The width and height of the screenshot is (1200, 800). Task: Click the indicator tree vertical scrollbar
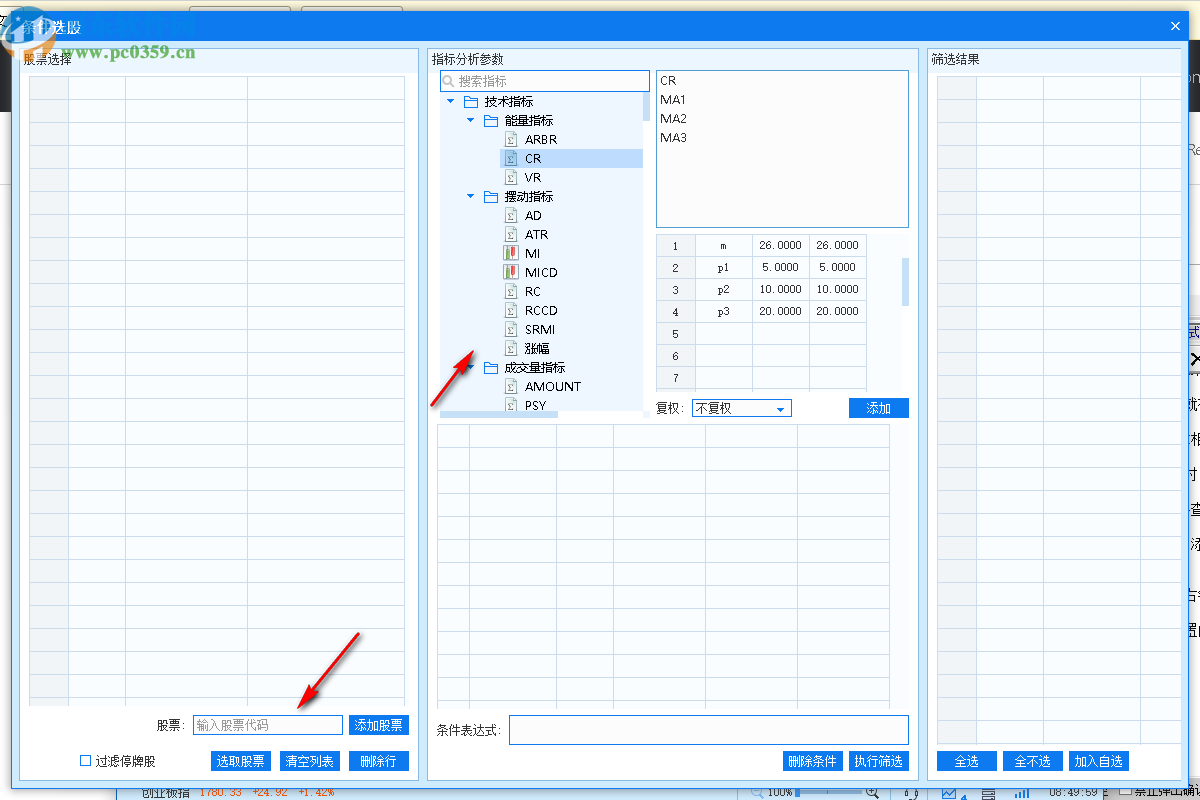tap(646, 105)
